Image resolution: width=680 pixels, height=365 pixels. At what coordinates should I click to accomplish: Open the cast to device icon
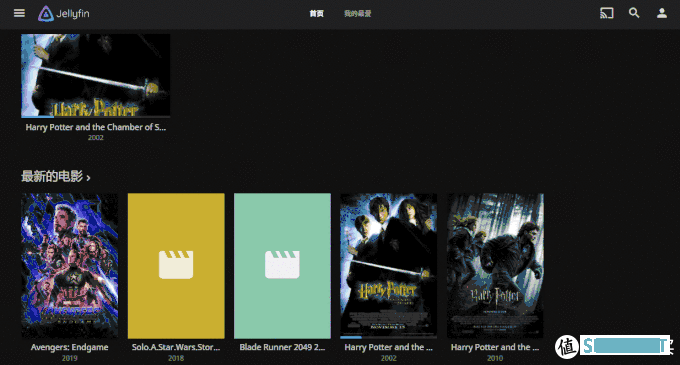coord(606,13)
